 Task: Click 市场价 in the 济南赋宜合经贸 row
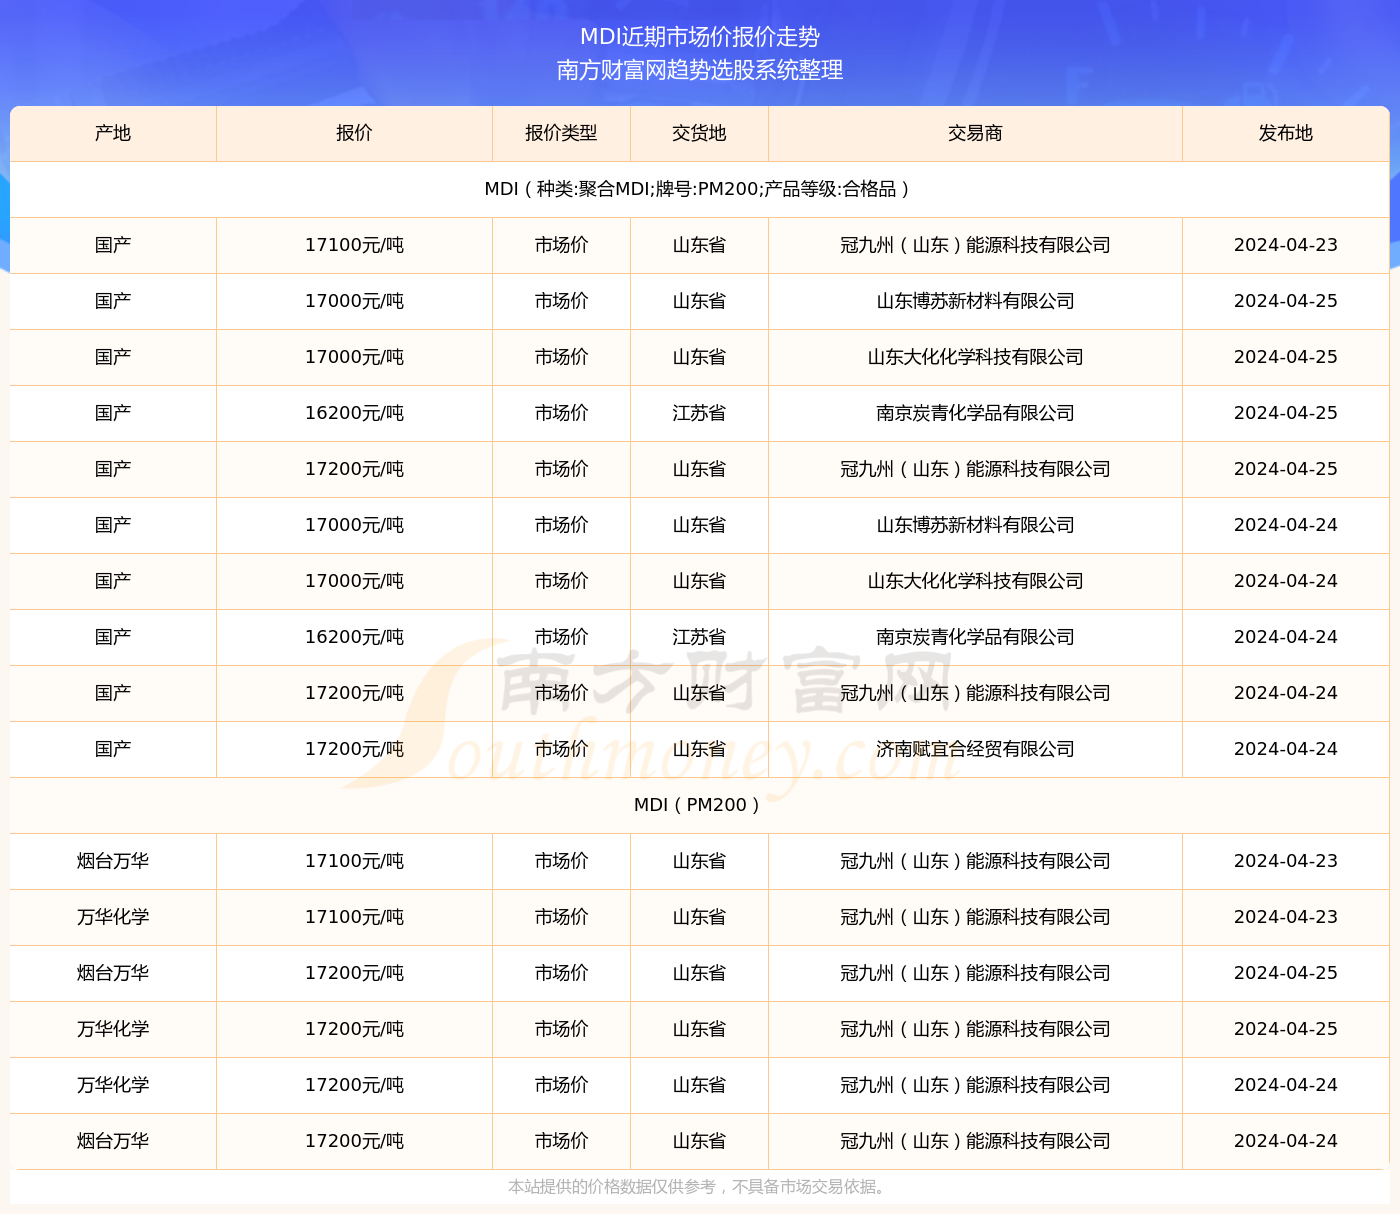tap(561, 749)
